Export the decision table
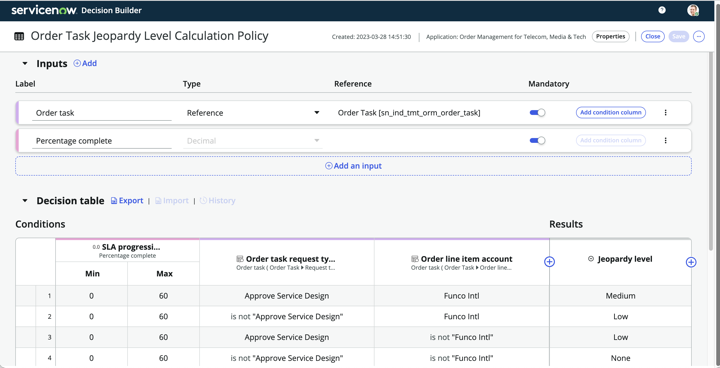This screenshot has width=720, height=368. point(127,201)
